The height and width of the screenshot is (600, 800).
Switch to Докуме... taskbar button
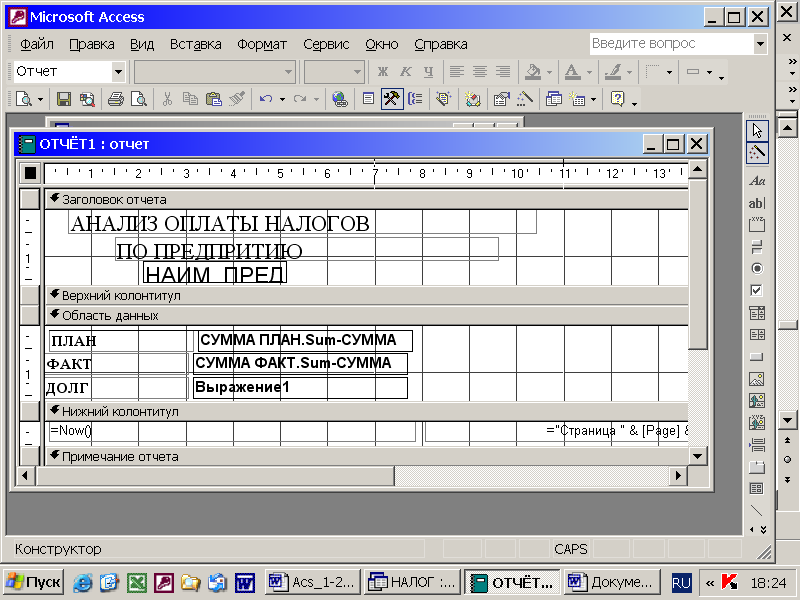click(612, 582)
